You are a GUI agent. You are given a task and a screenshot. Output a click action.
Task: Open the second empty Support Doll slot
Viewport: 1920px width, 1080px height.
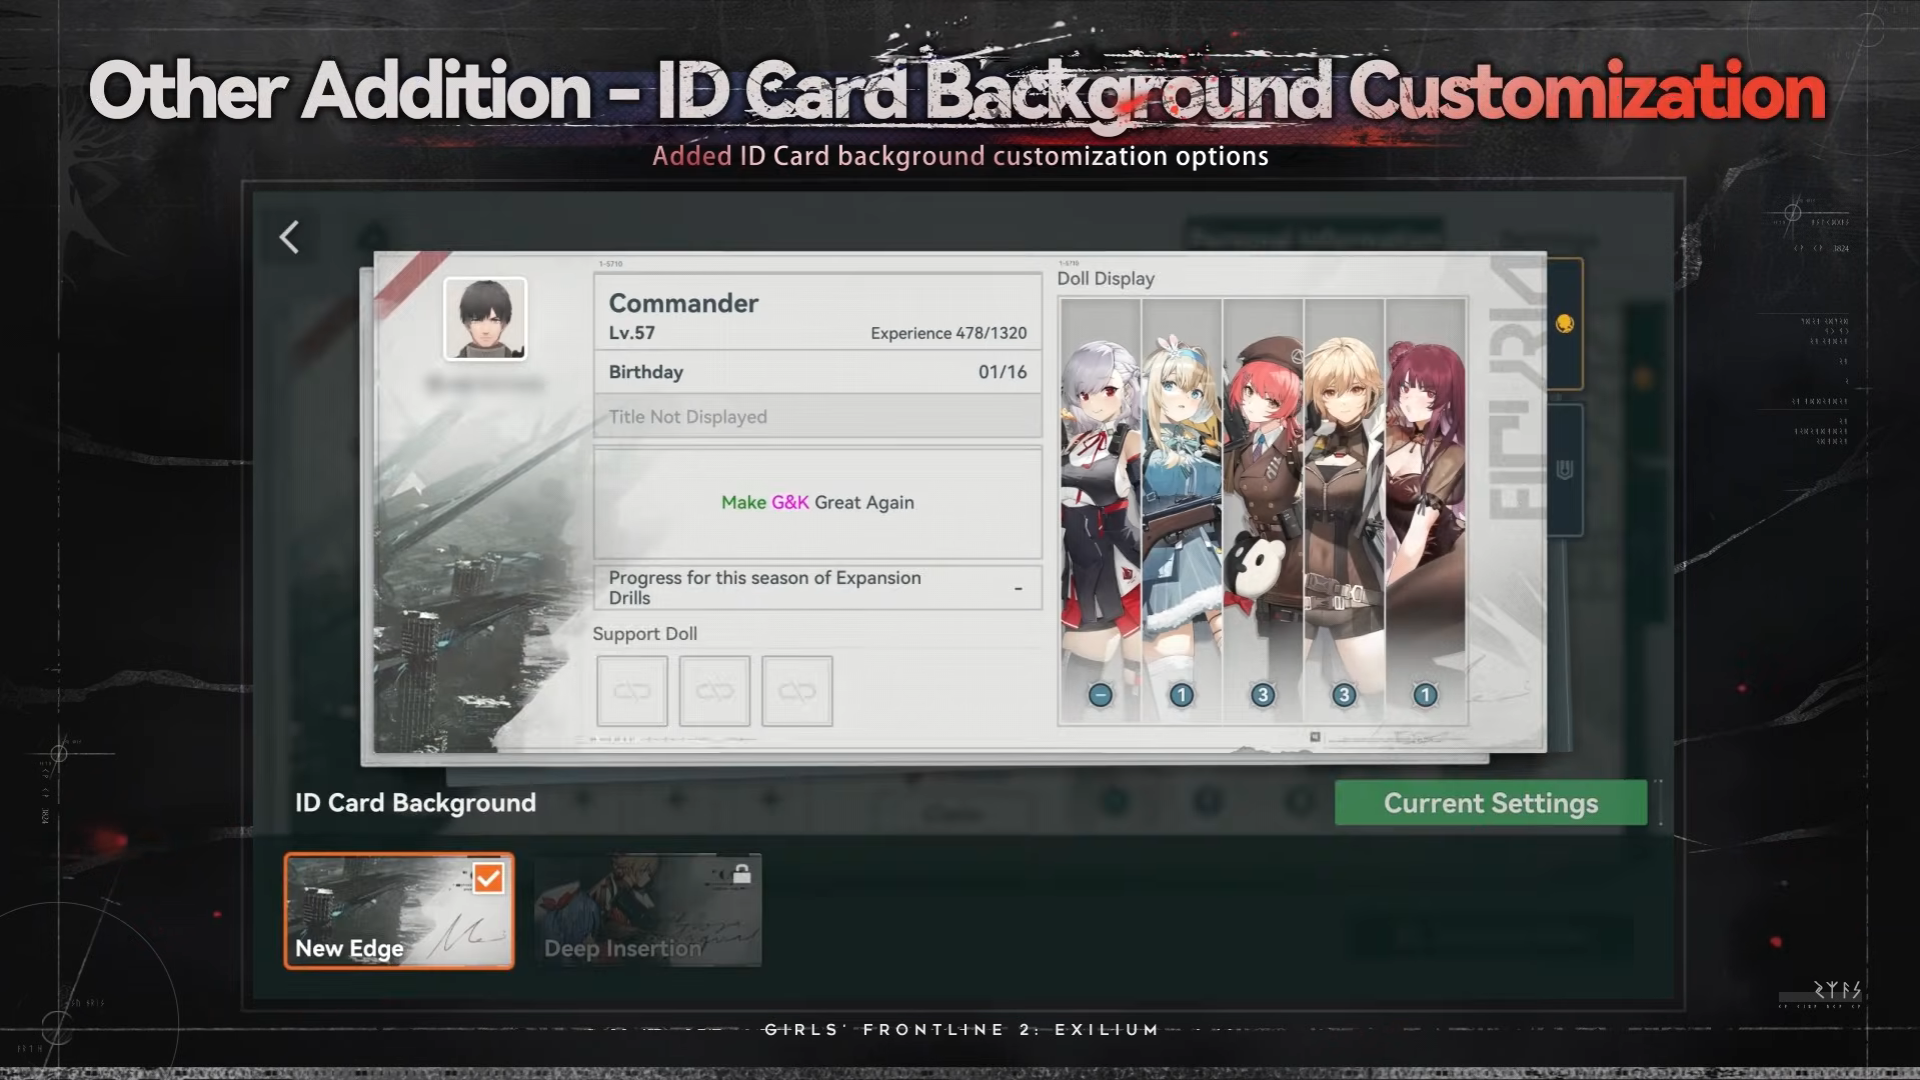click(x=714, y=691)
